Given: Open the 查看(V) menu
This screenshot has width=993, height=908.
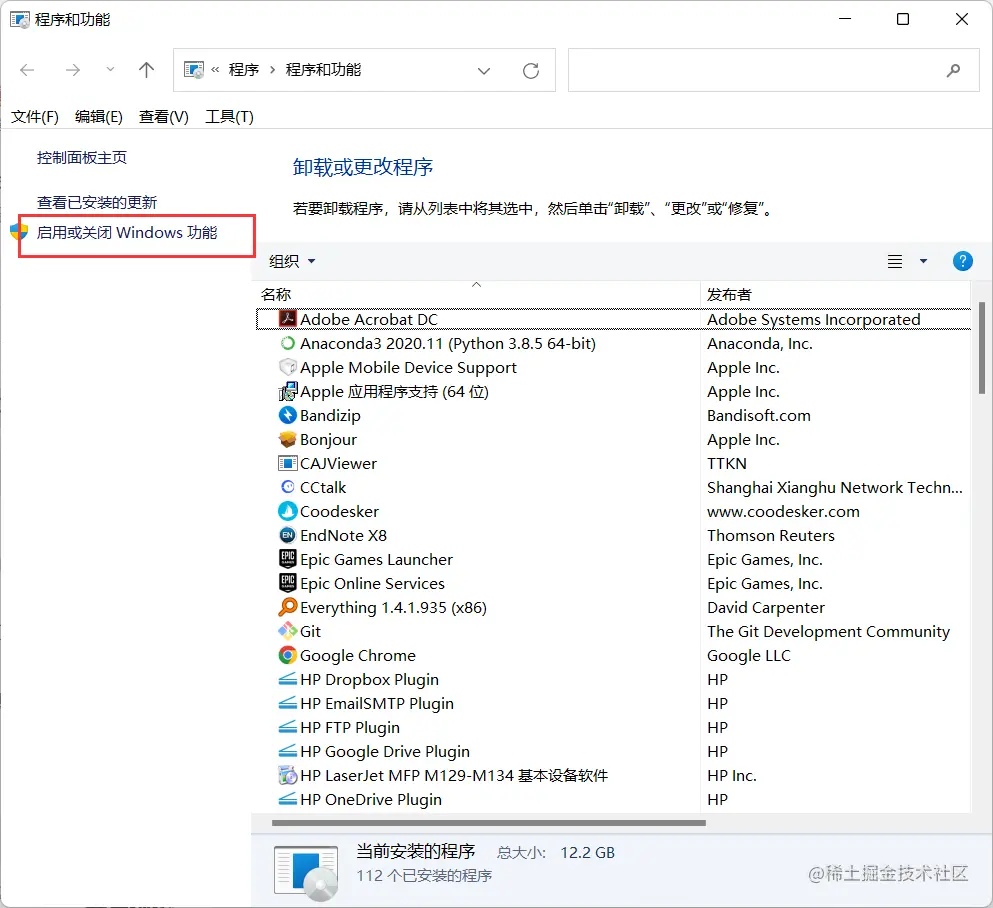Looking at the screenshot, I should coord(162,116).
